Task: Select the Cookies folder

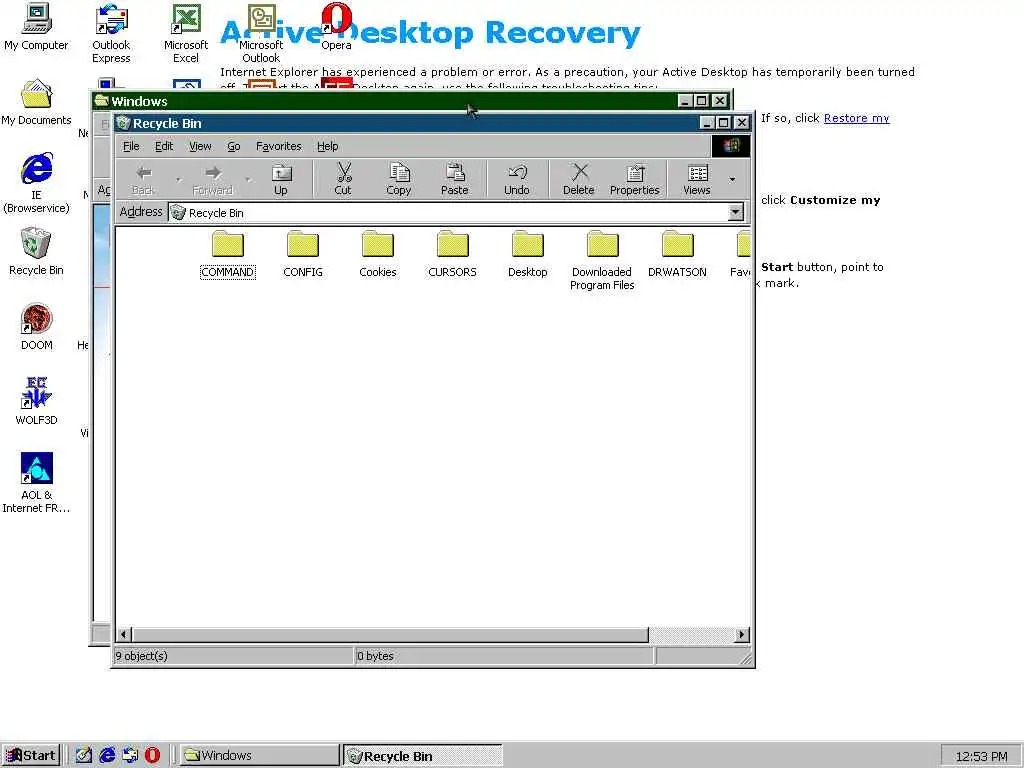Action: pyautogui.click(x=377, y=255)
